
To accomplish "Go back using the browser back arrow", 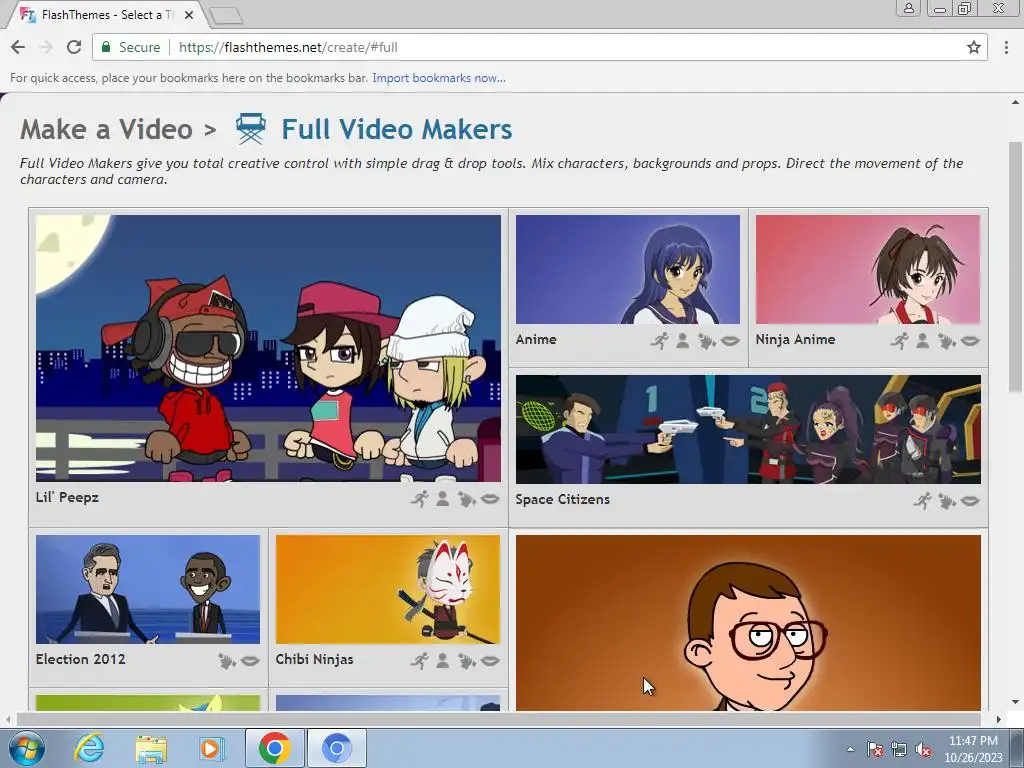I will pos(18,47).
